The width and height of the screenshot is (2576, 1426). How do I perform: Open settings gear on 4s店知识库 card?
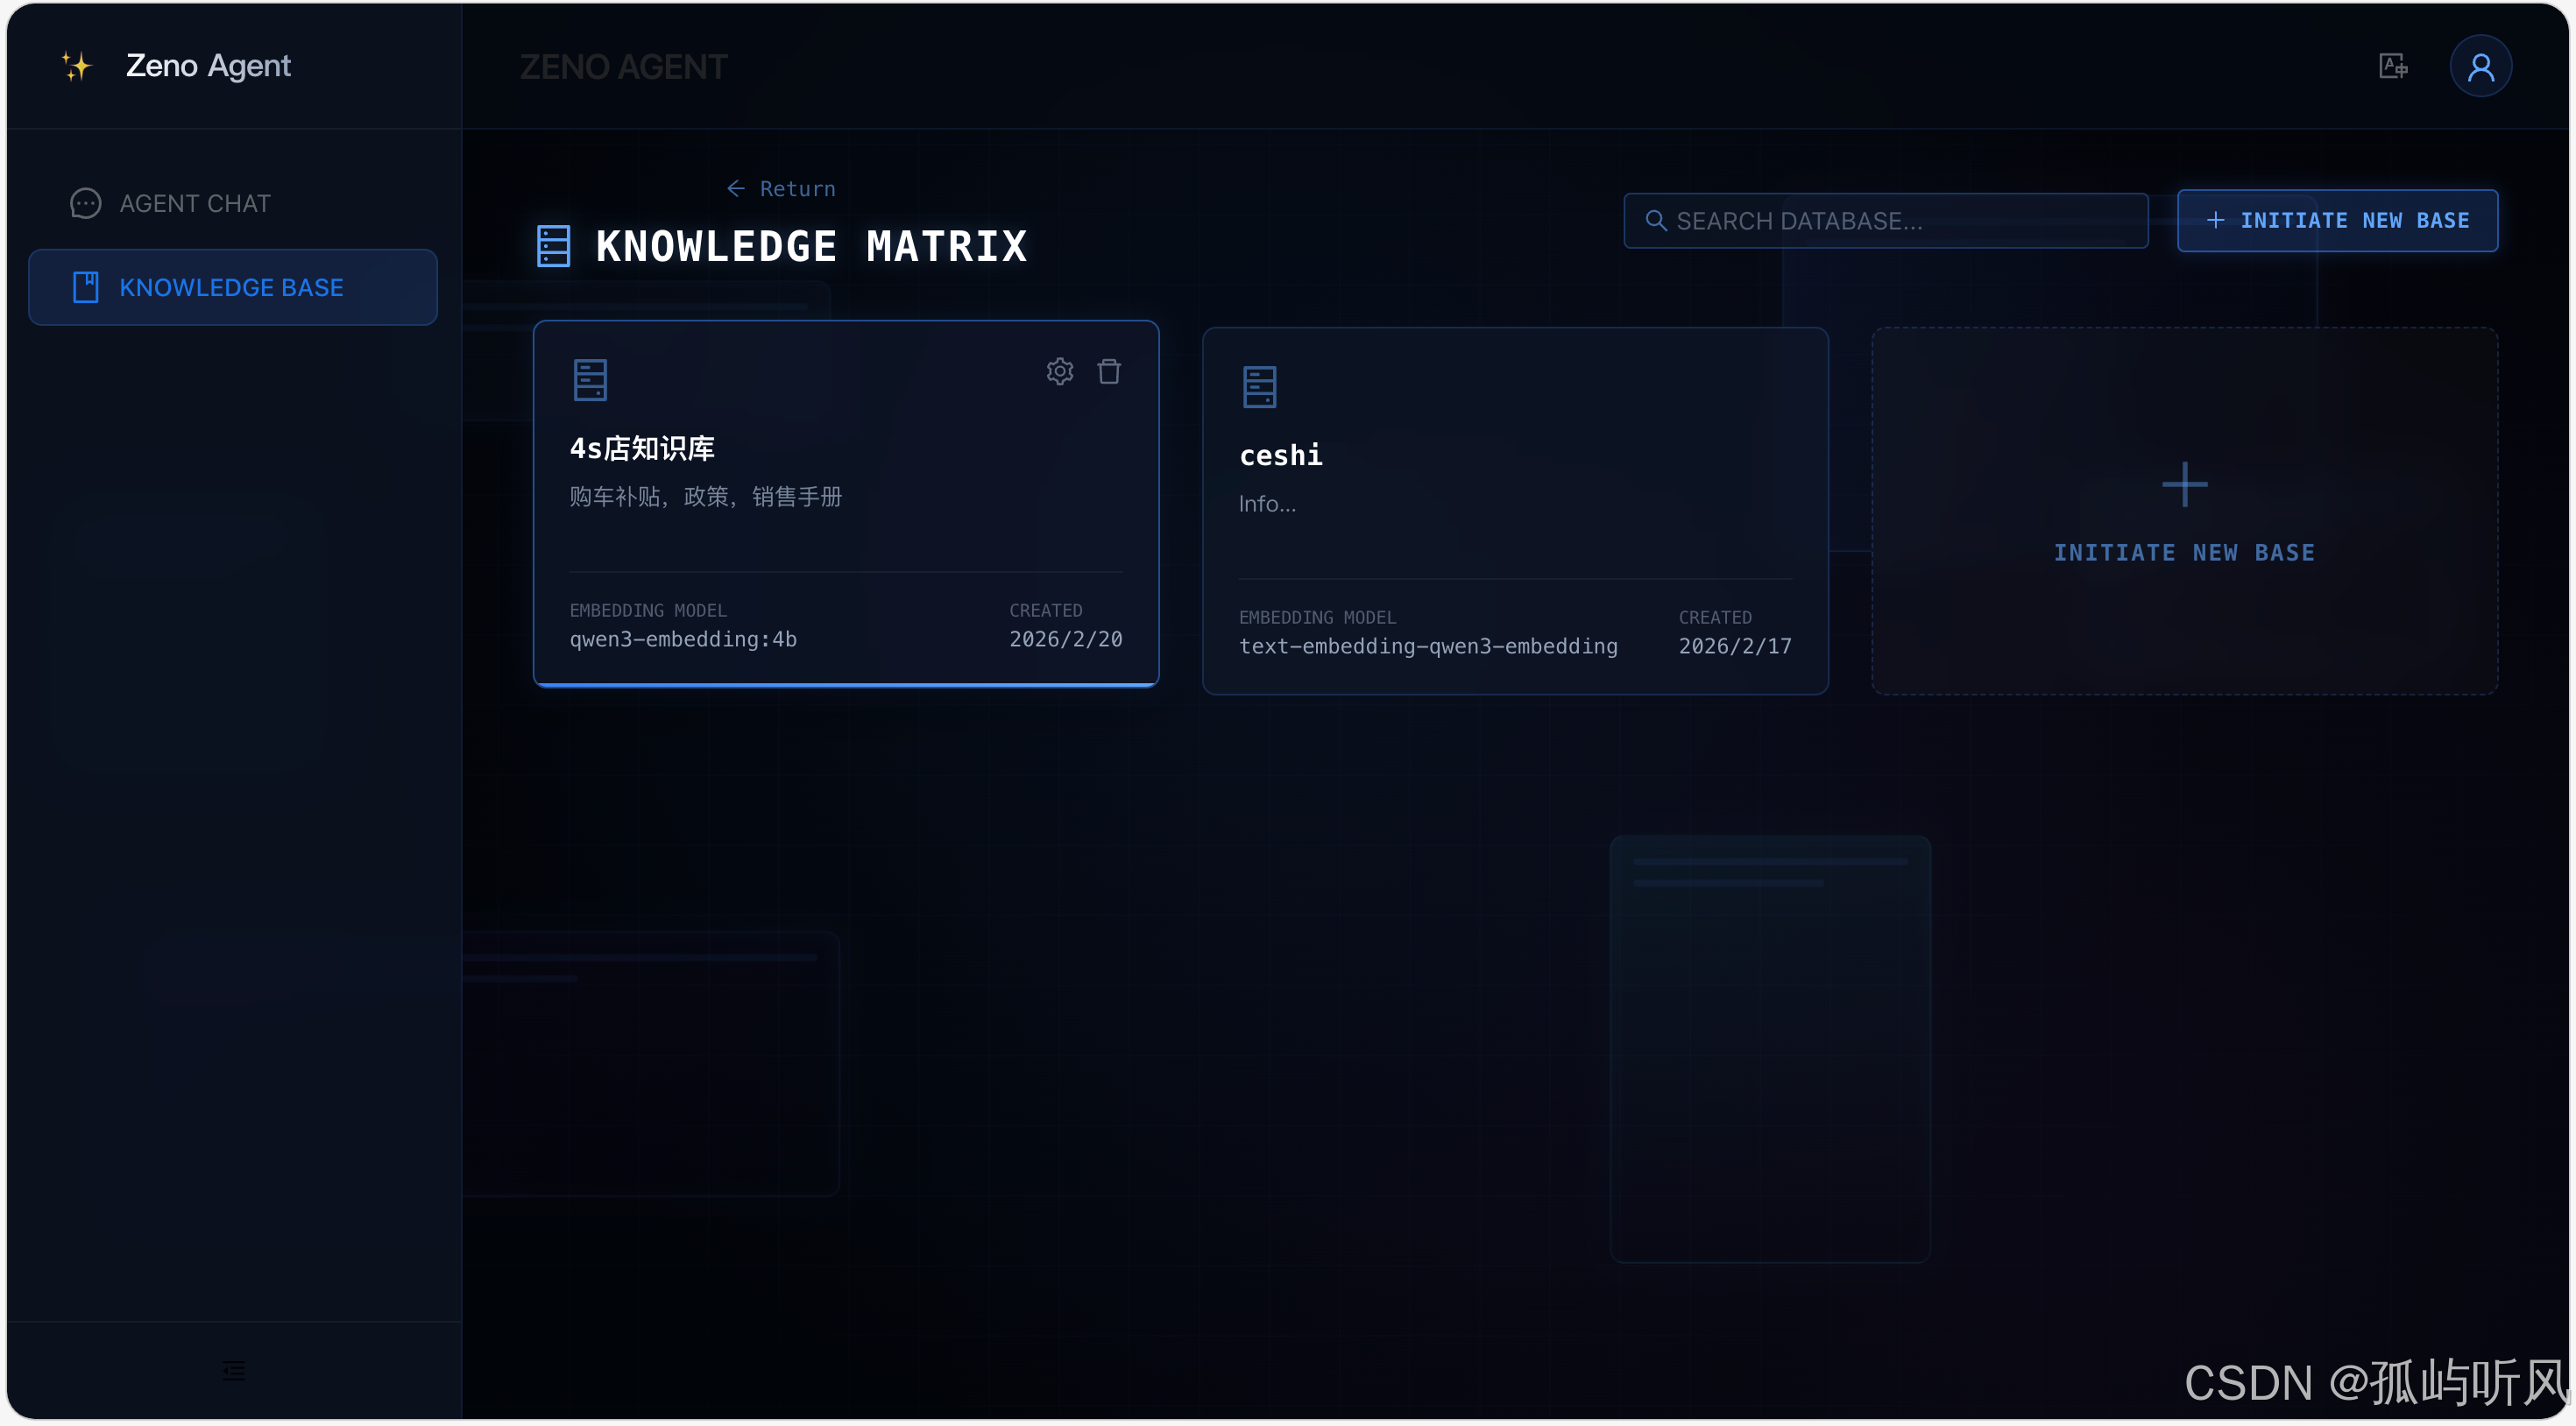[1059, 371]
